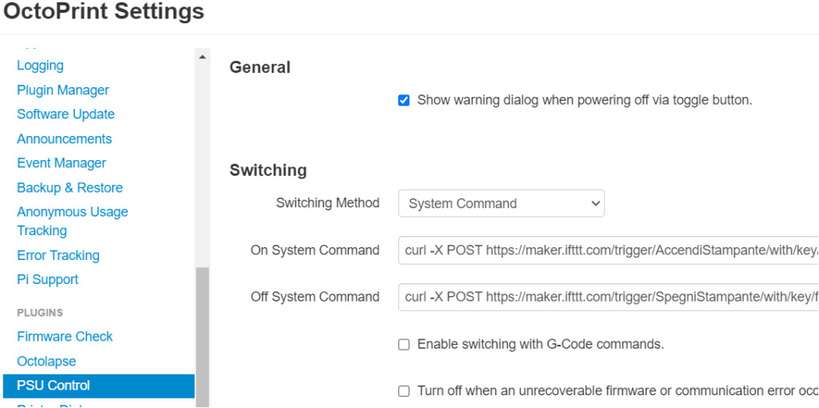Open Plugin Manager settings
This screenshot has width=819, height=408.
(63, 90)
